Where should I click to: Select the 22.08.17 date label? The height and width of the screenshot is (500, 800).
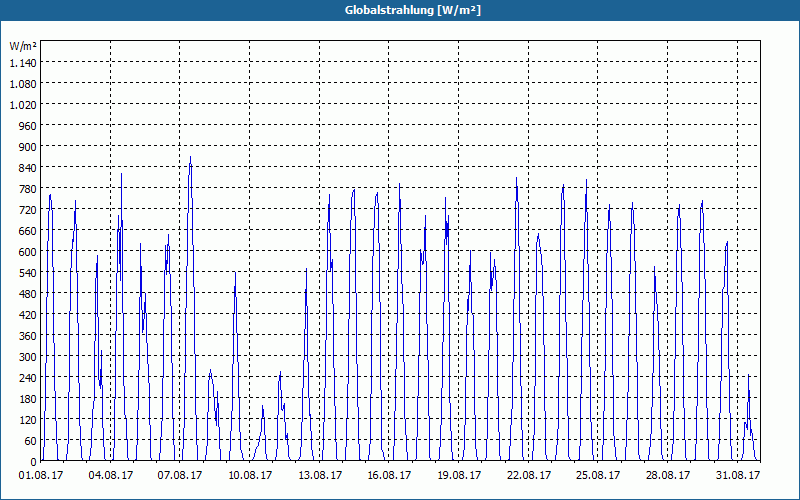pyautogui.click(x=529, y=476)
